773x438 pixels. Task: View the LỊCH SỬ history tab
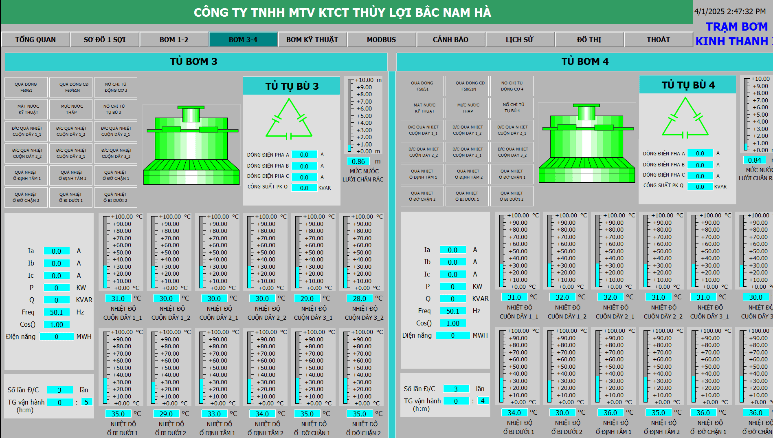tap(520, 39)
